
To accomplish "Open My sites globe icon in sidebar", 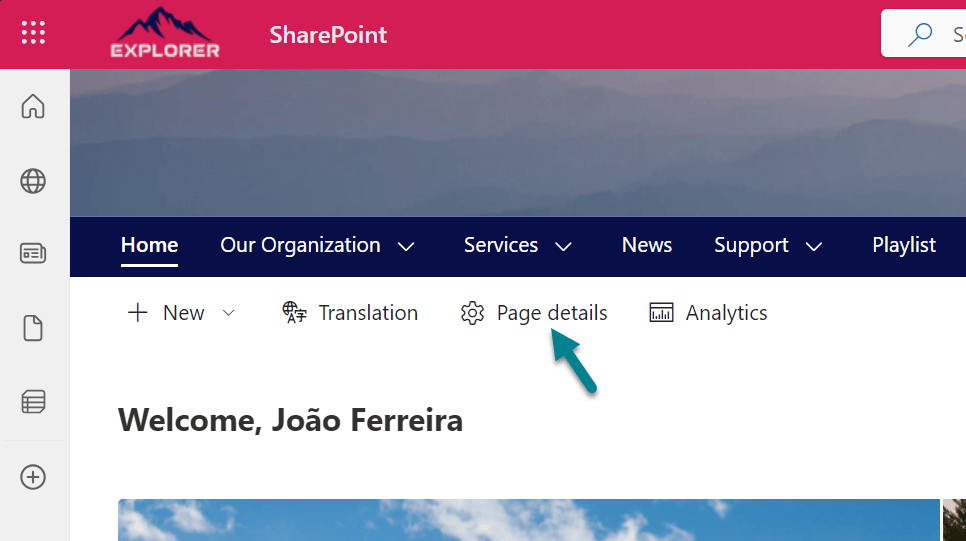I will point(33,181).
